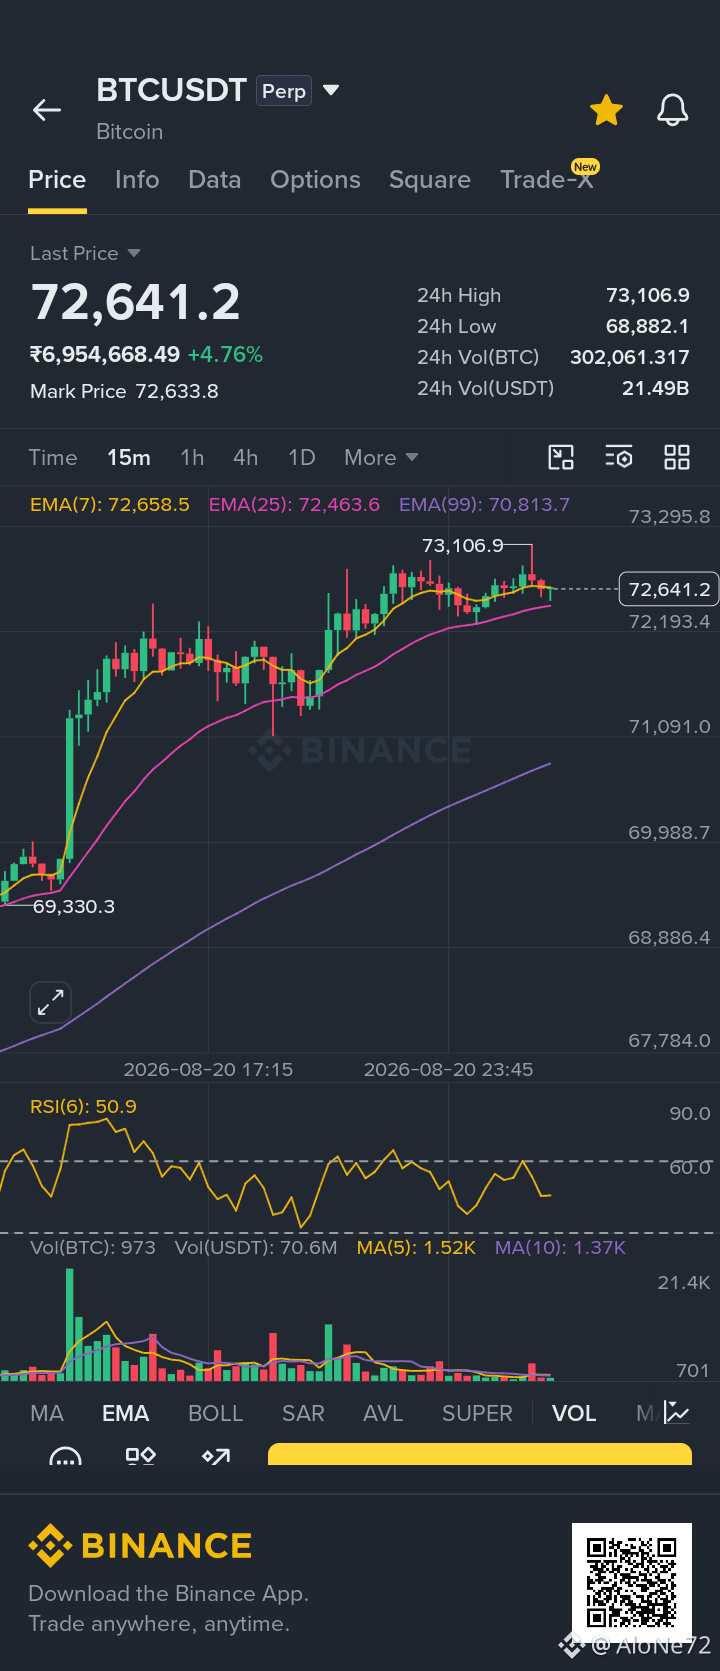
Task: Select the BOLL indicator
Action: coord(216,1414)
